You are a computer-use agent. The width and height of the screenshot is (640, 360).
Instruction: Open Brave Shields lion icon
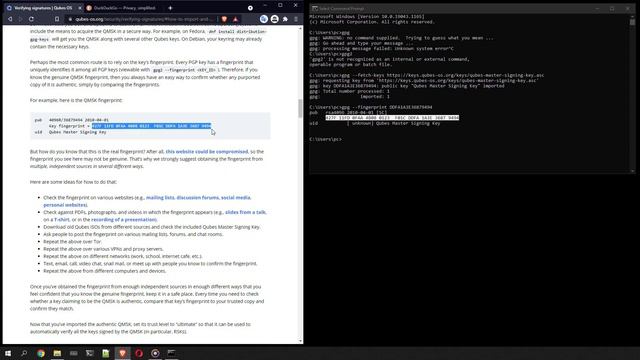[224, 19]
